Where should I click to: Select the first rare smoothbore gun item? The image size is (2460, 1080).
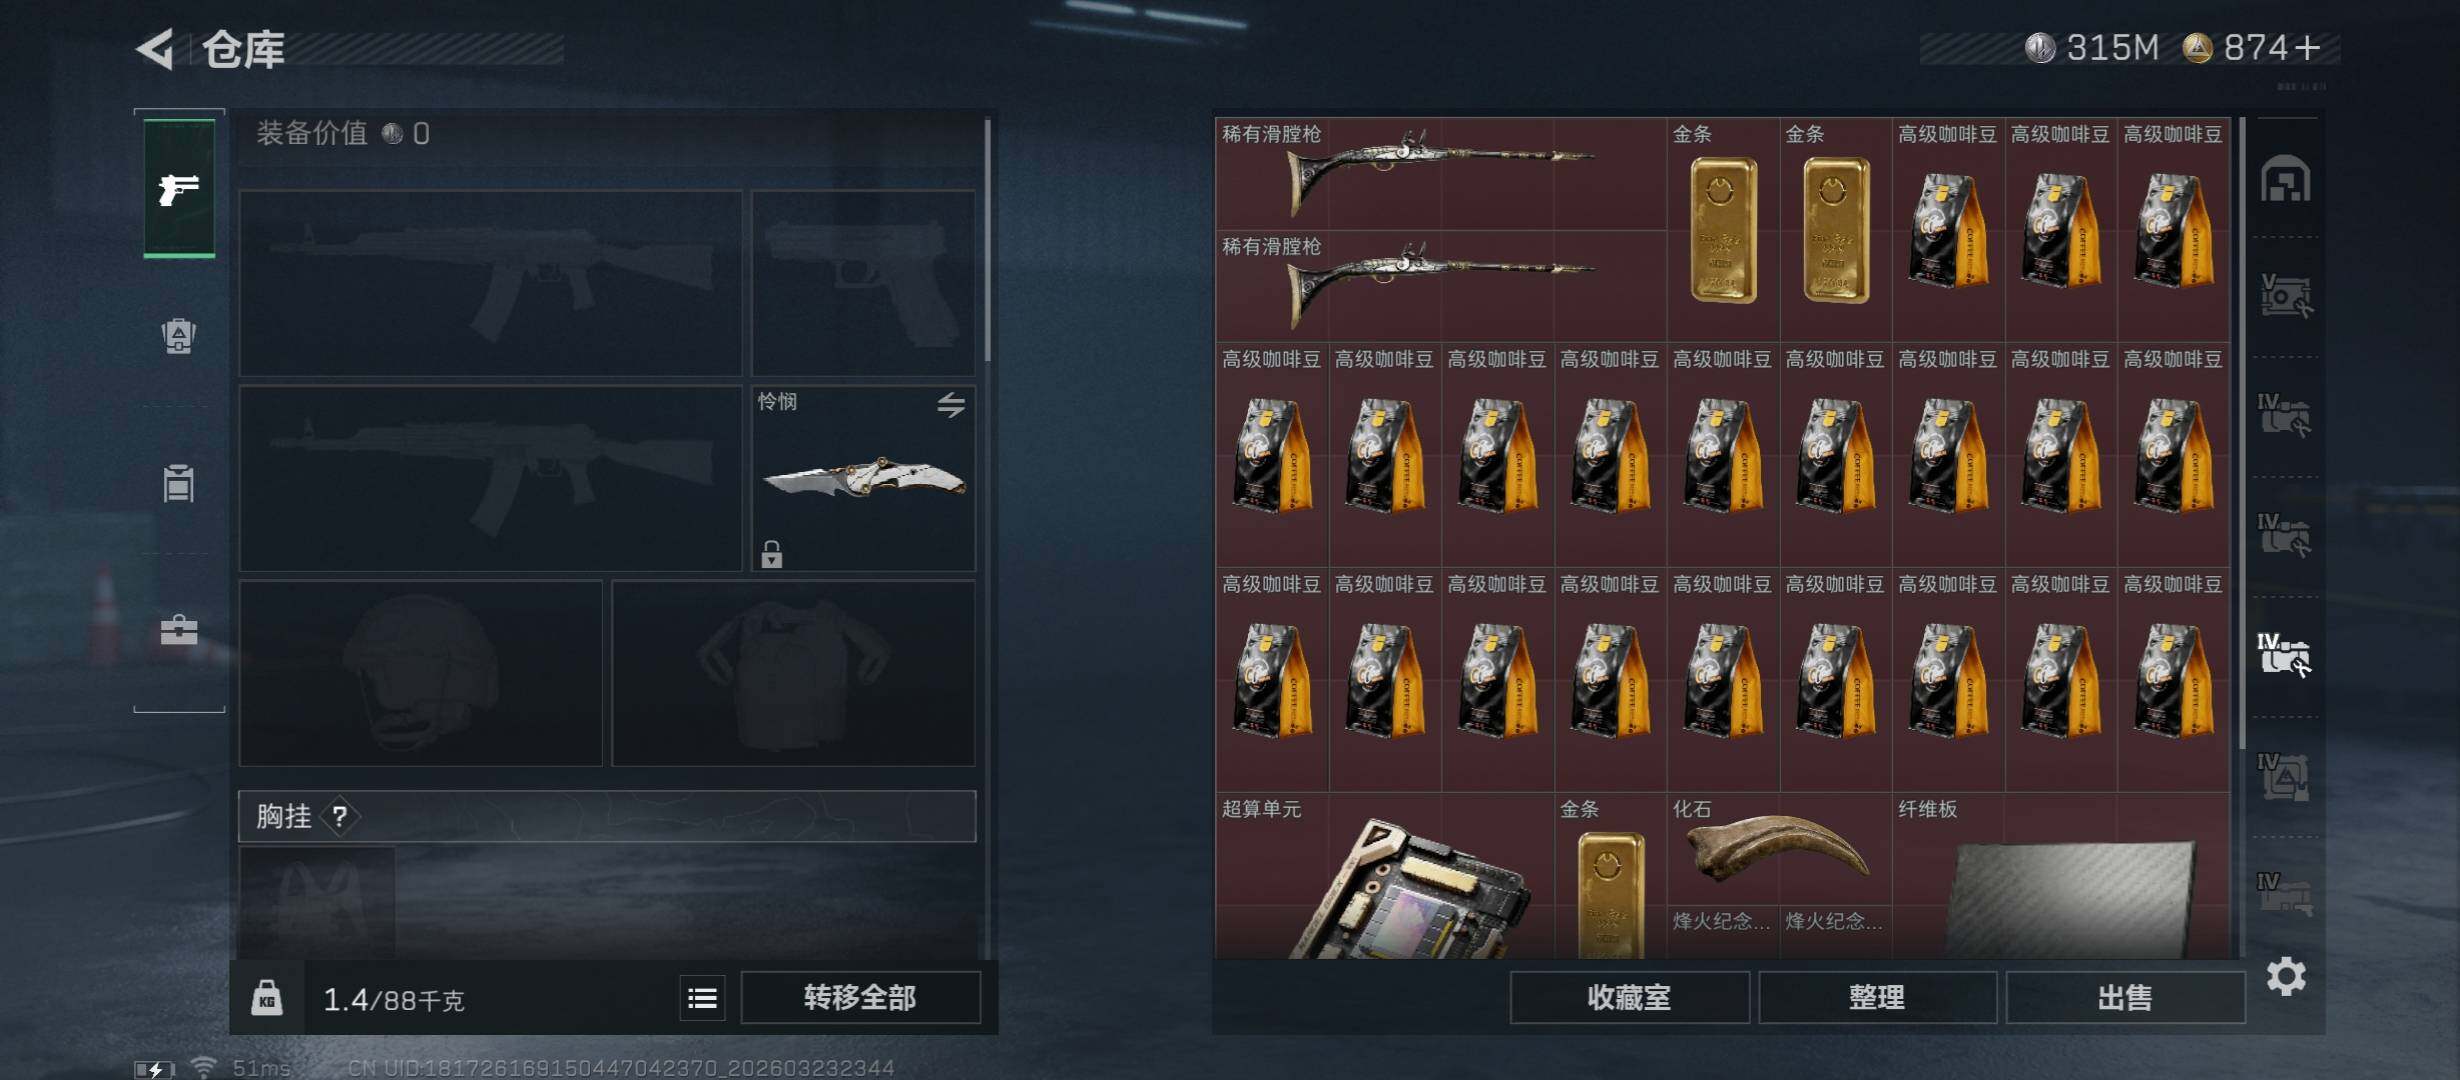tap(1440, 174)
